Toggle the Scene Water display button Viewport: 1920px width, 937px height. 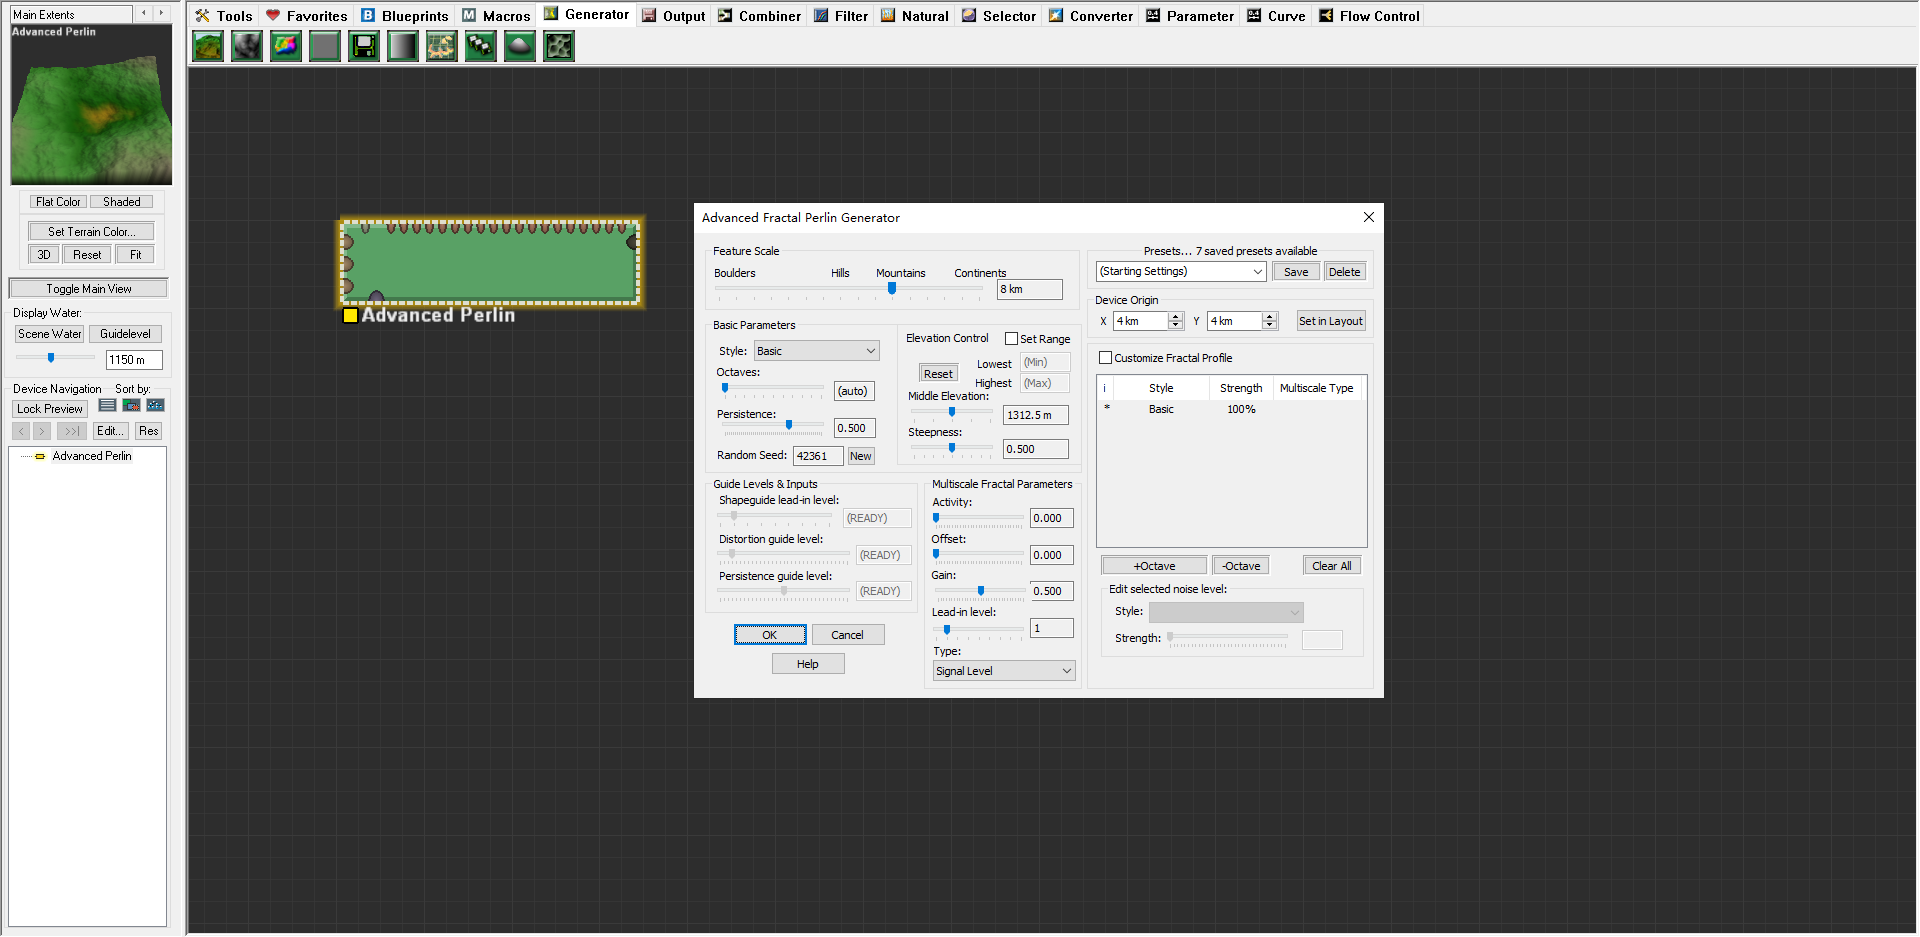point(50,334)
